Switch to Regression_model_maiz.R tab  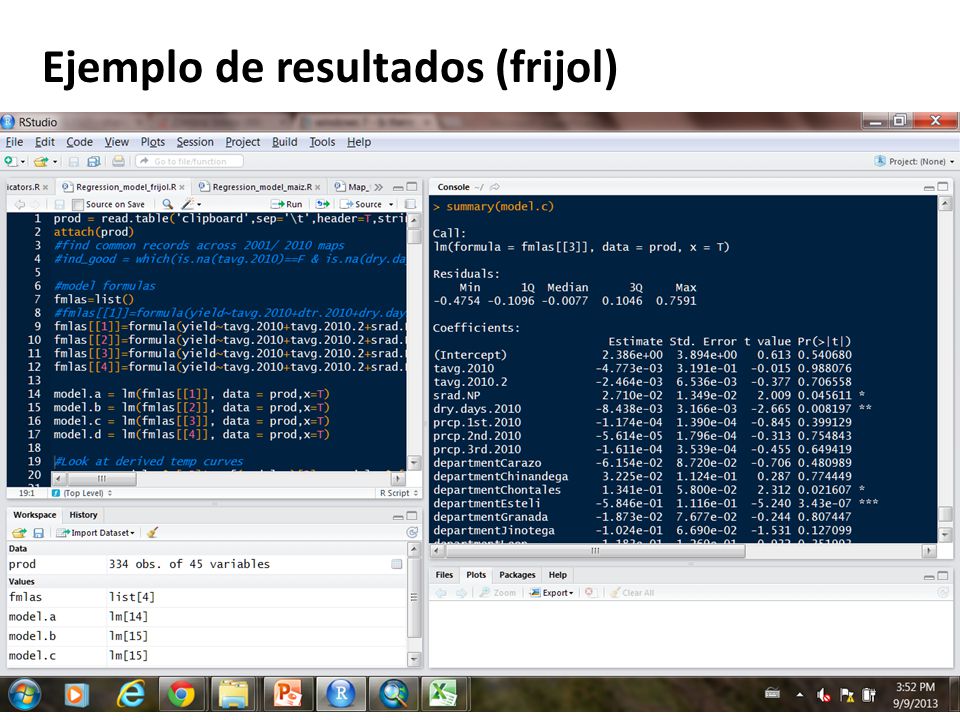coord(261,187)
